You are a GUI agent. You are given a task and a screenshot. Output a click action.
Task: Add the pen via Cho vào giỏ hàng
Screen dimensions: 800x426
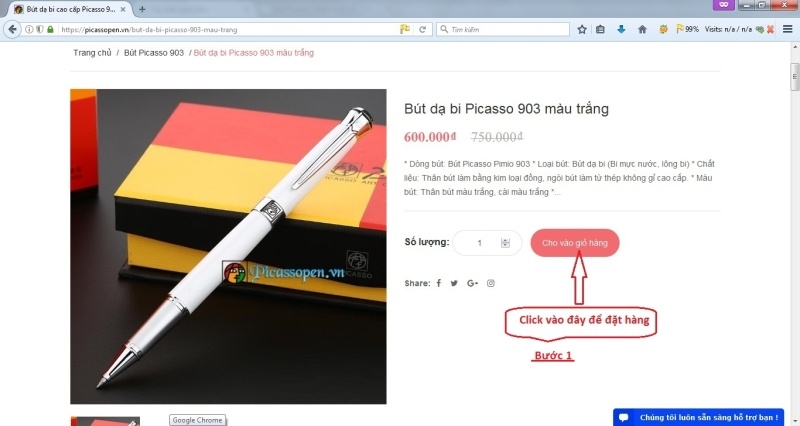pos(575,243)
